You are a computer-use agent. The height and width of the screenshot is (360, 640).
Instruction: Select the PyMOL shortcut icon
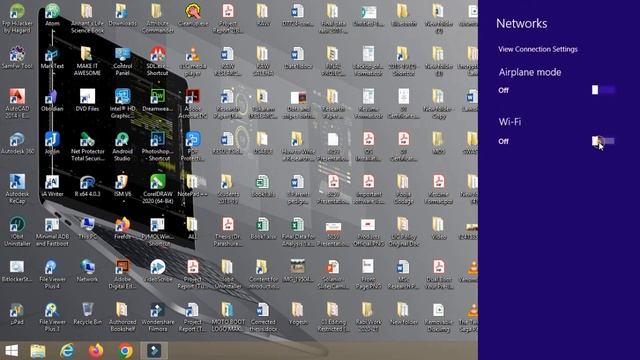pyautogui.click(x=158, y=231)
